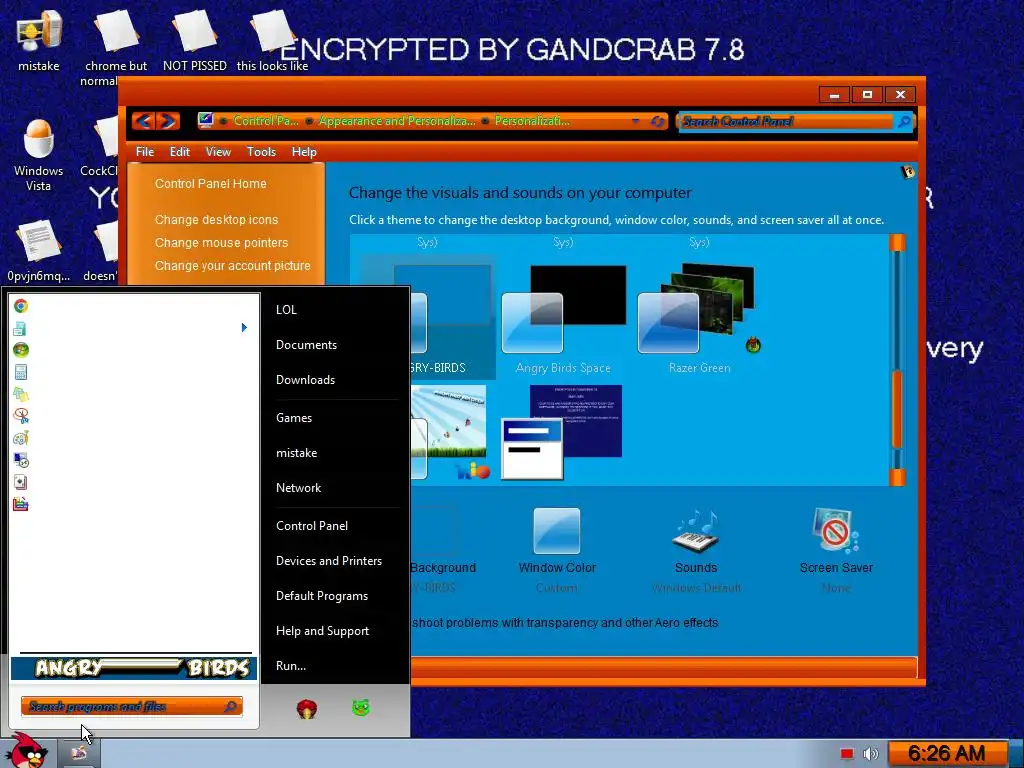Viewport: 1024px width, 768px height.
Task: Open the clock showing 6:26 AM
Action: pyautogui.click(x=946, y=754)
